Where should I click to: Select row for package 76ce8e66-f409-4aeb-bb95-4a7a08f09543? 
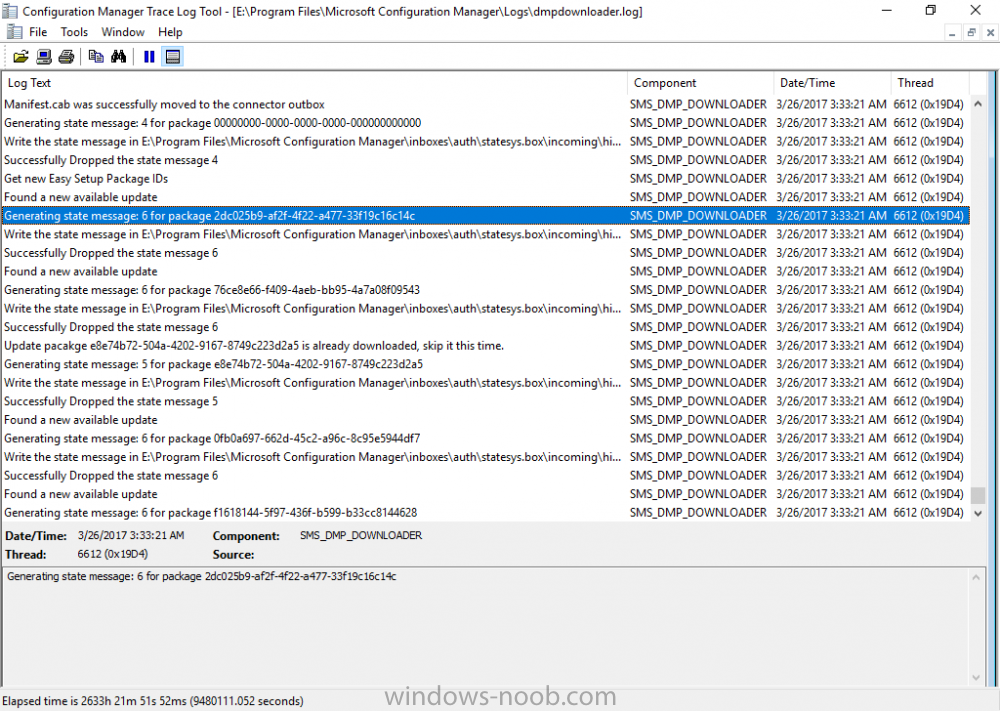coord(486,290)
